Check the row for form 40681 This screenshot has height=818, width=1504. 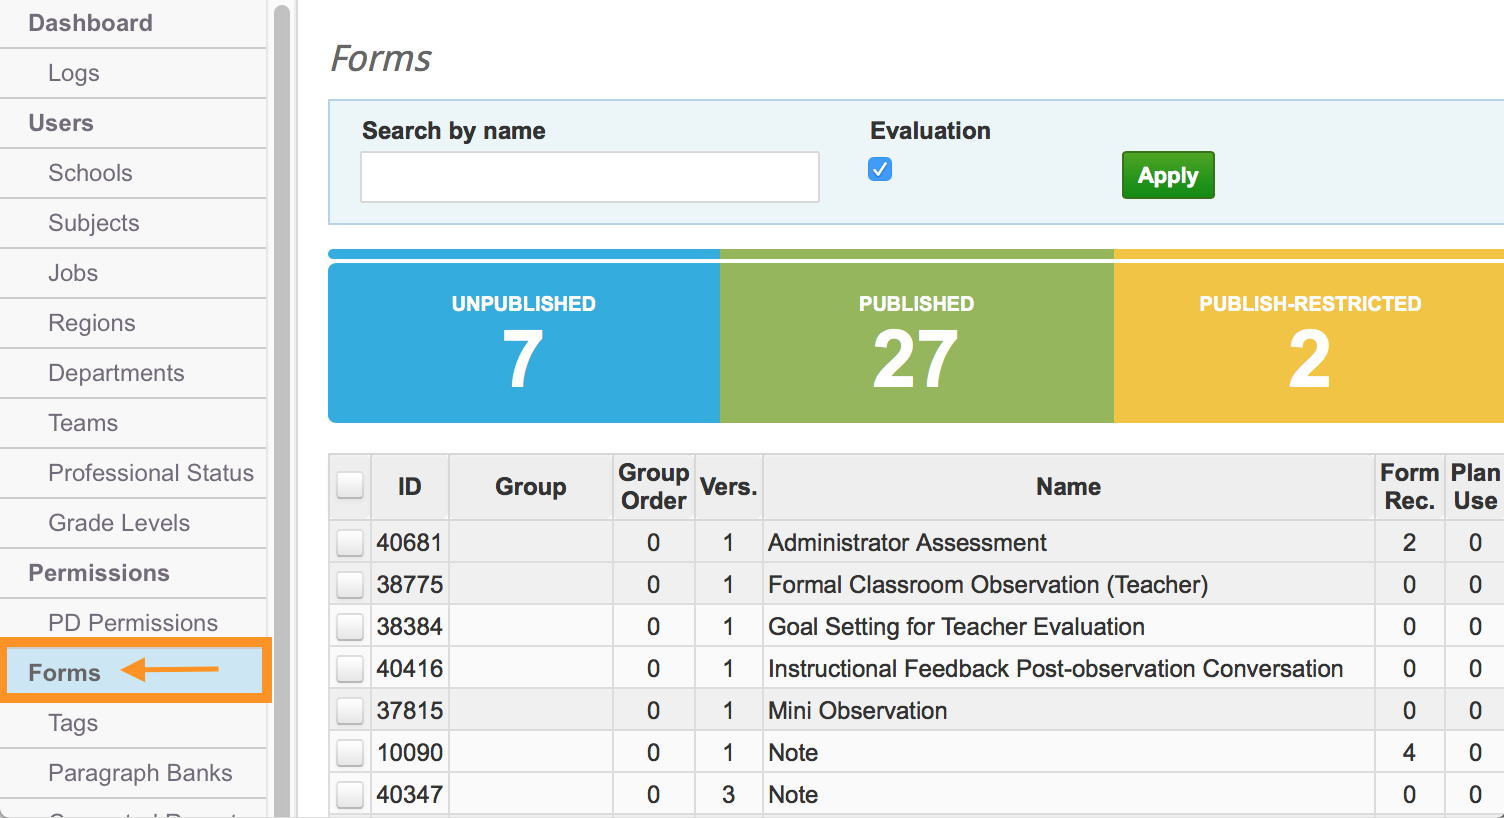coord(349,542)
